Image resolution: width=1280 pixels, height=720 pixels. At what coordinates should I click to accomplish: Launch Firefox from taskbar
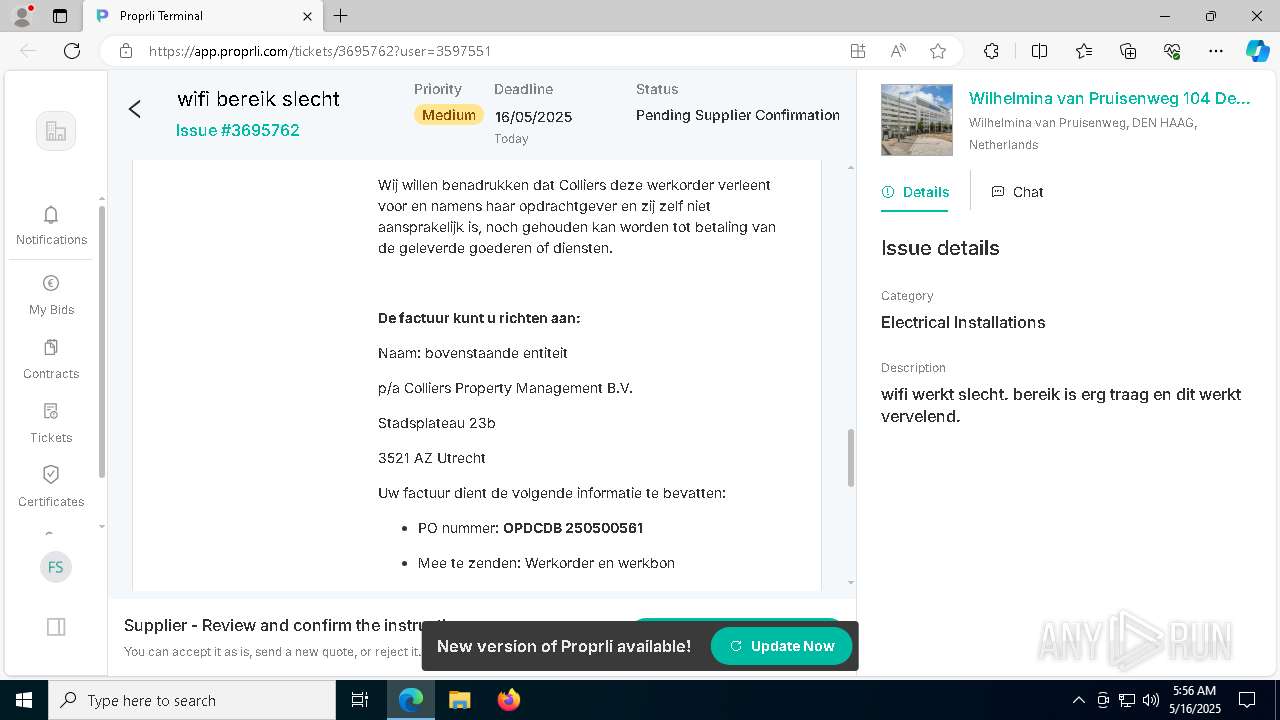click(508, 700)
